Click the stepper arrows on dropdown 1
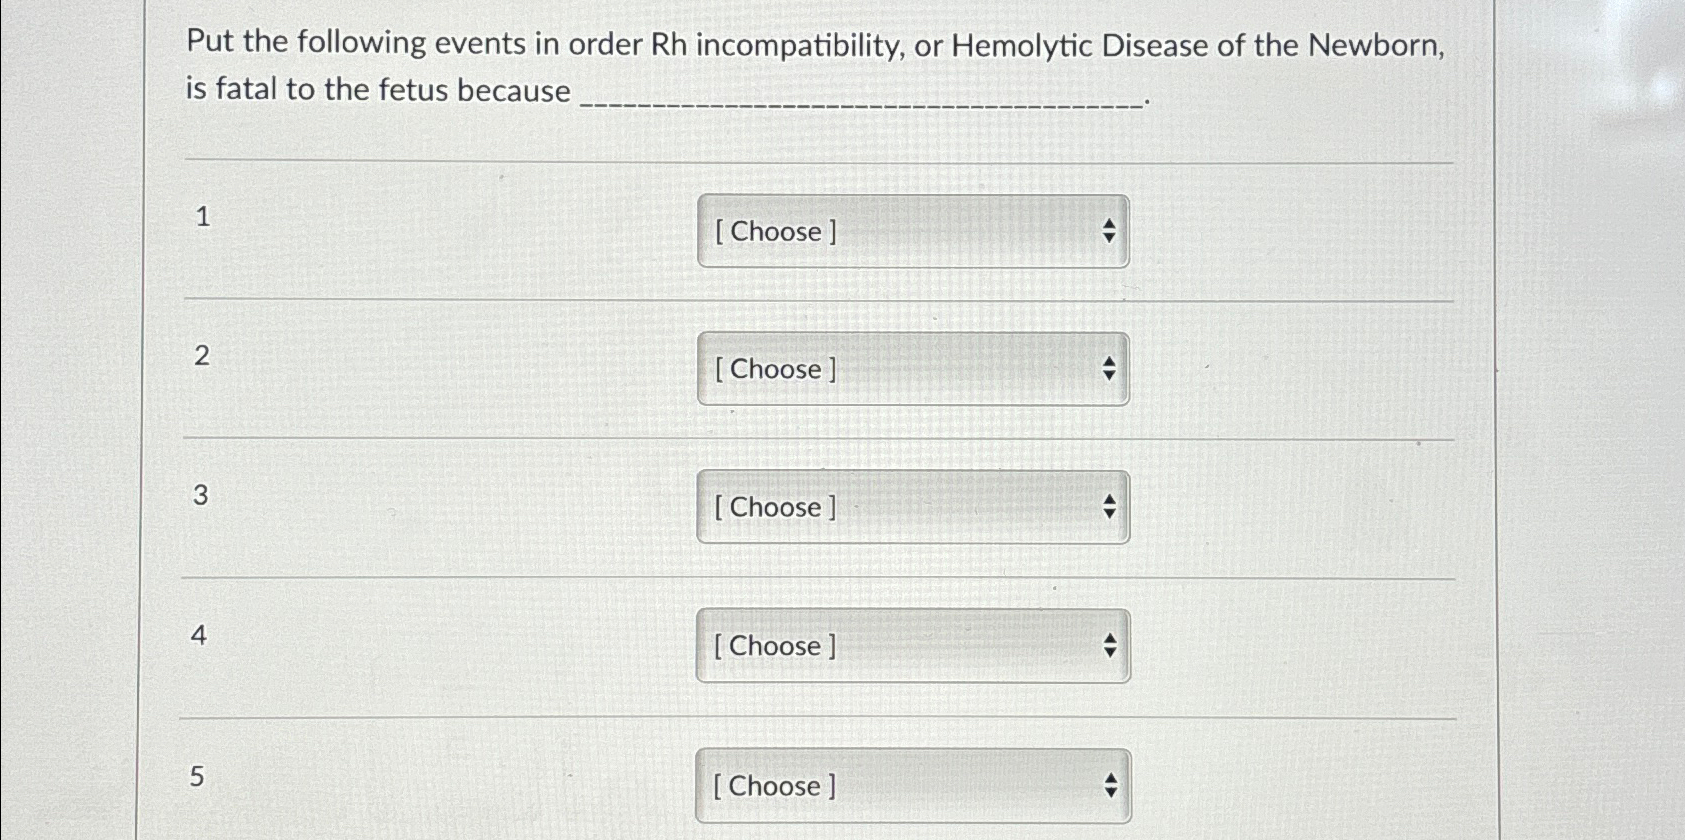 (1111, 230)
